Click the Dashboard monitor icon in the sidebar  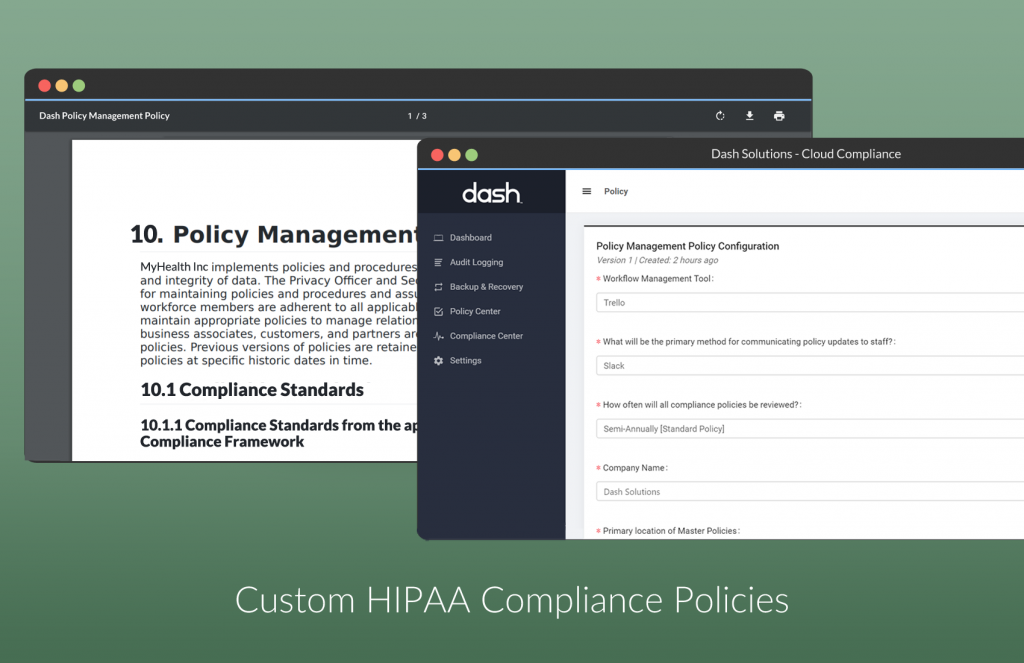pos(438,238)
